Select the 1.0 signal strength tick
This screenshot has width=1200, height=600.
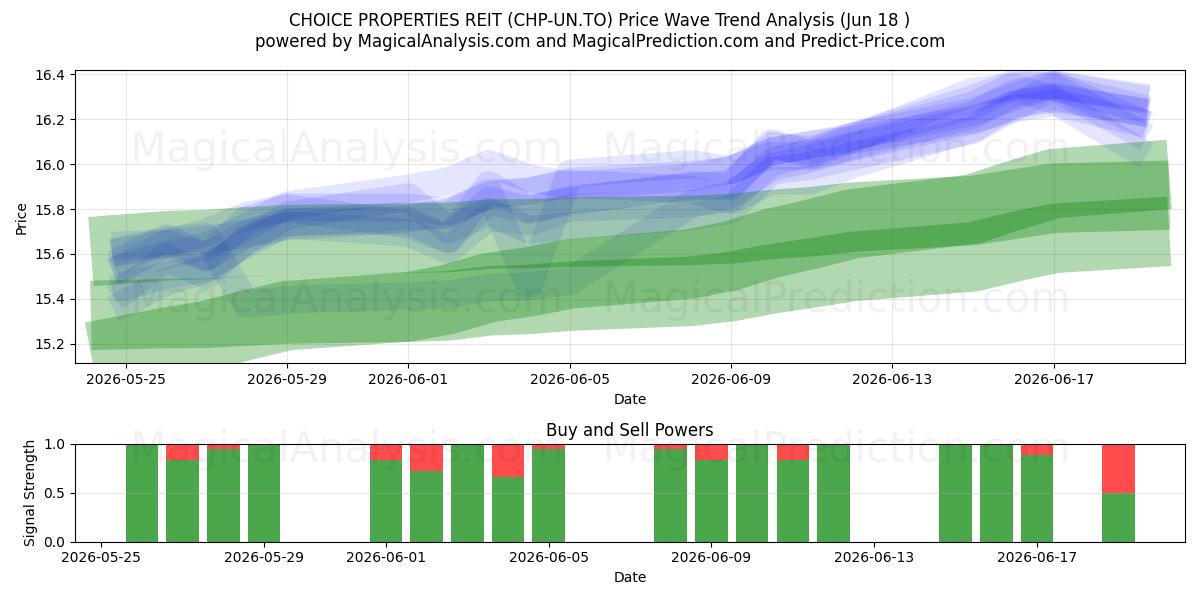(56, 444)
